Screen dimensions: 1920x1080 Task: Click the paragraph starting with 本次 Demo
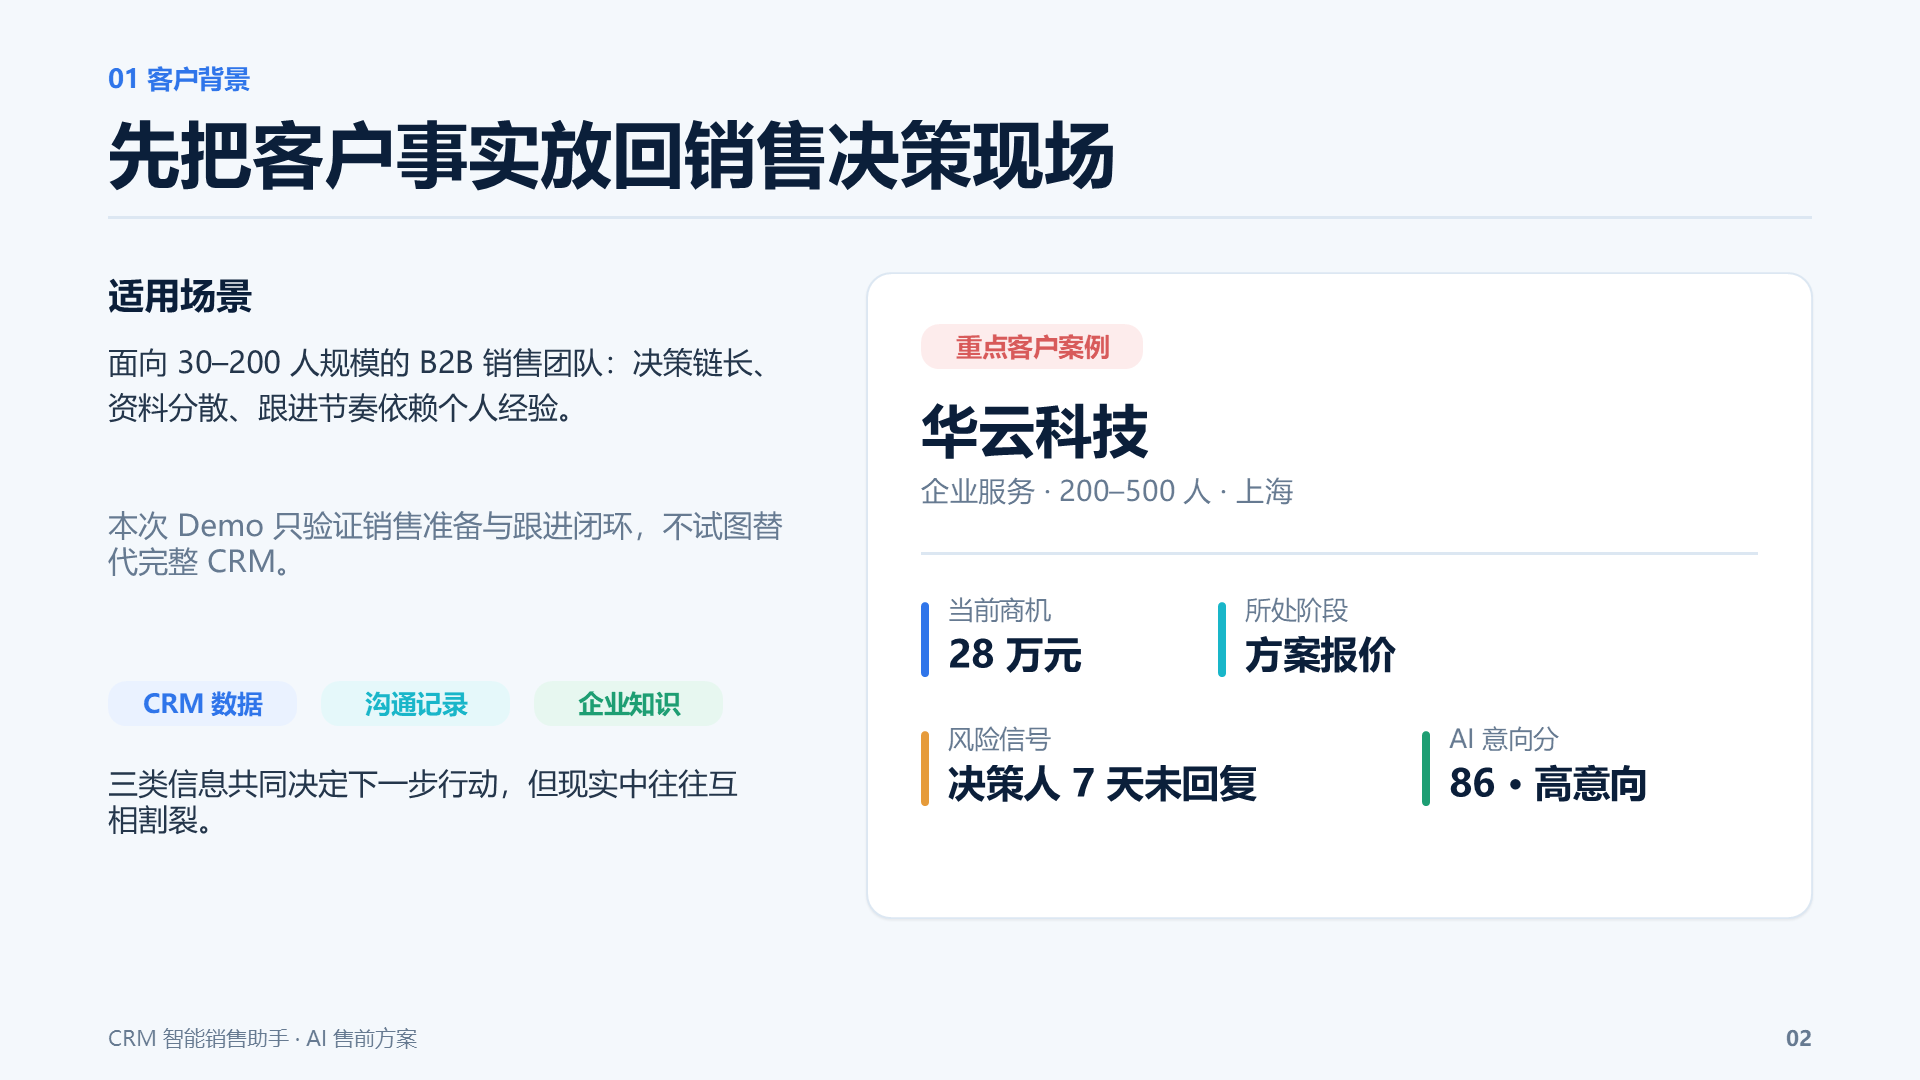pyautogui.click(x=445, y=544)
